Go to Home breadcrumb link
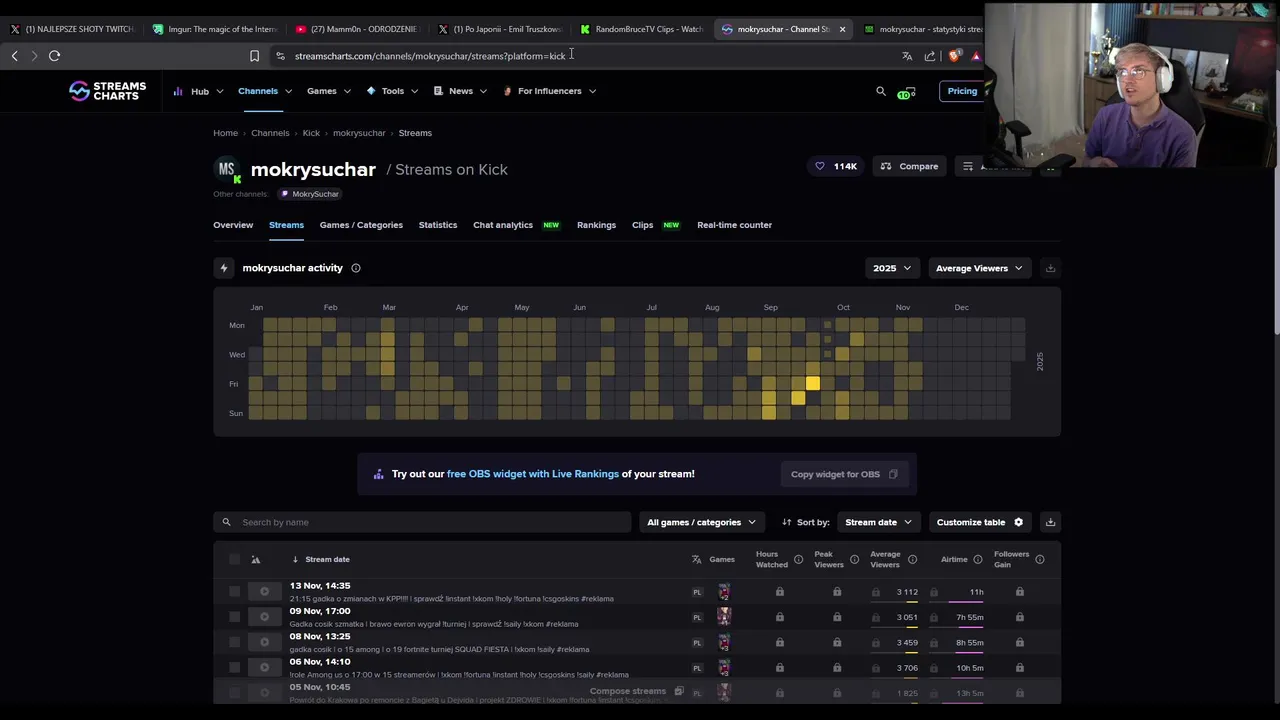The width and height of the screenshot is (1280, 720). pyautogui.click(x=225, y=133)
